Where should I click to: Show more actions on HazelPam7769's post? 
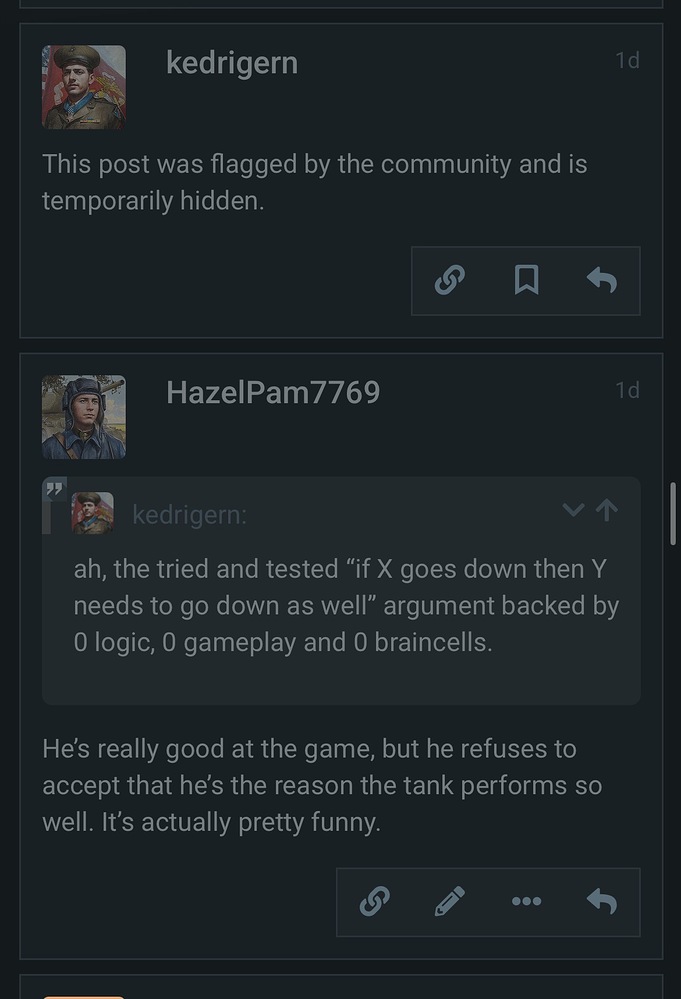(x=526, y=901)
